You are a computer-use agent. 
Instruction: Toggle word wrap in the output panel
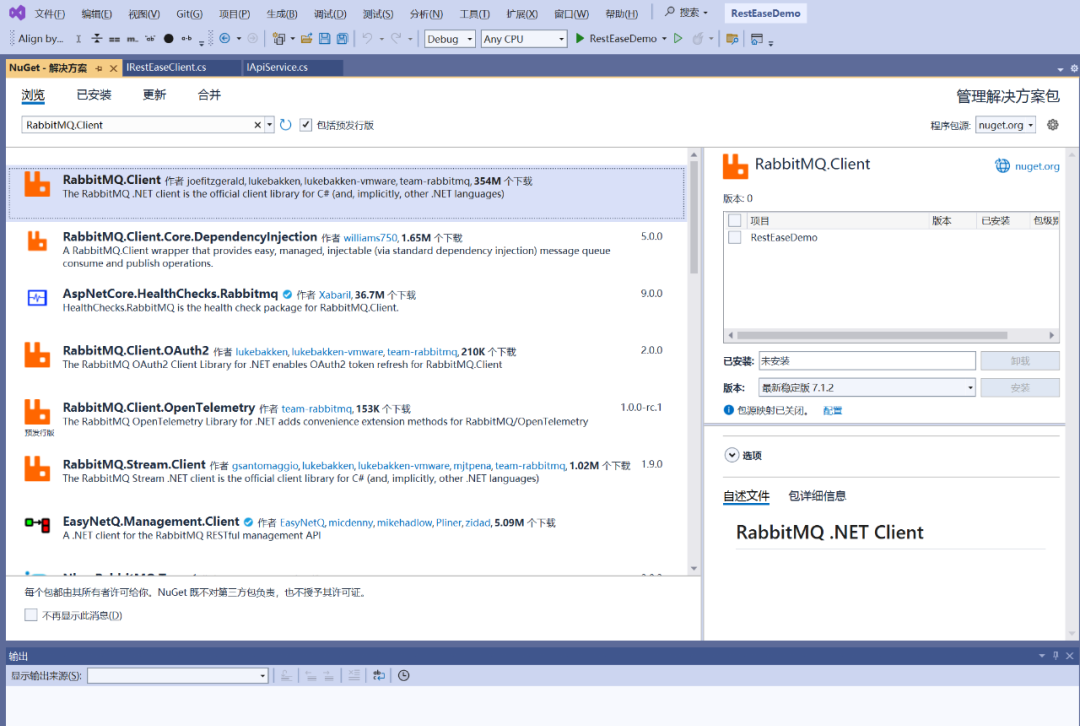click(379, 676)
